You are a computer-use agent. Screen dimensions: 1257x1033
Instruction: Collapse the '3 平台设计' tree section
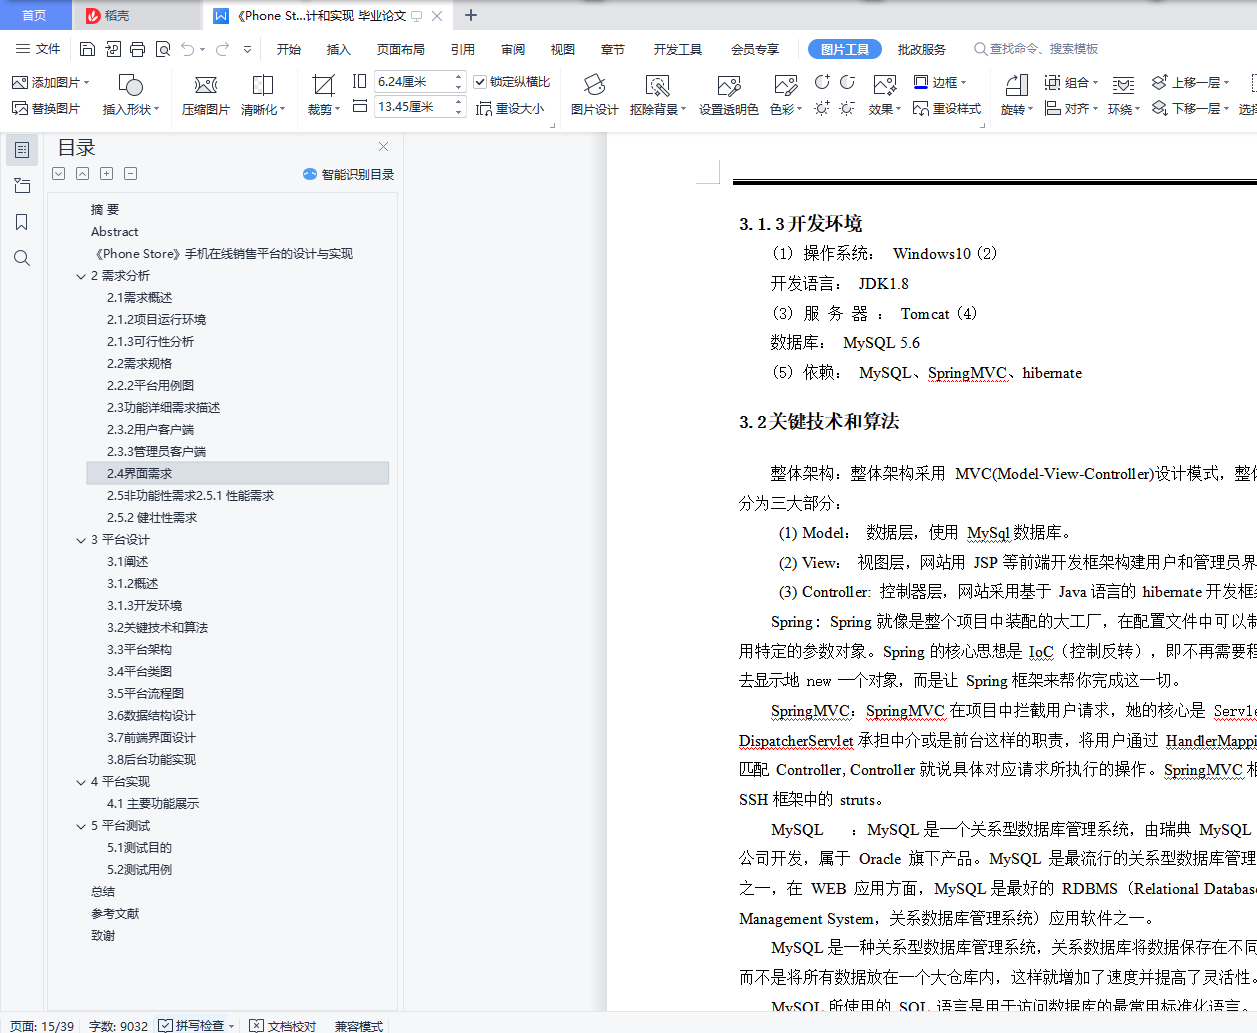(x=81, y=540)
